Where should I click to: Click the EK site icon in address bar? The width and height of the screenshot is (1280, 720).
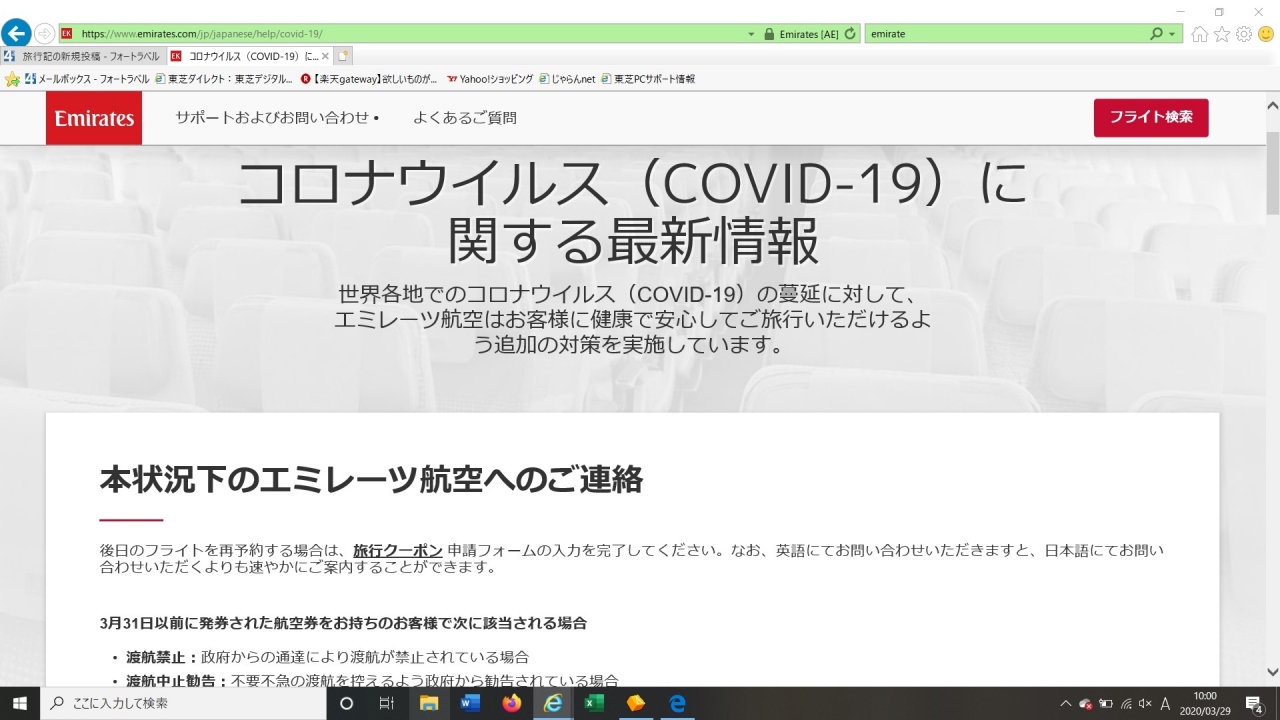pyautogui.click(x=68, y=34)
